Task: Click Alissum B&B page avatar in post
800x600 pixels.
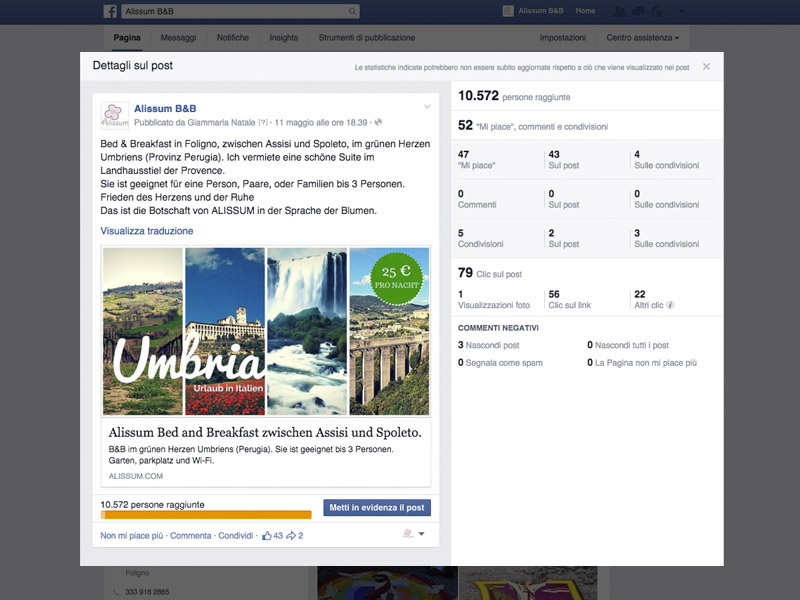Action: click(x=114, y=115)
